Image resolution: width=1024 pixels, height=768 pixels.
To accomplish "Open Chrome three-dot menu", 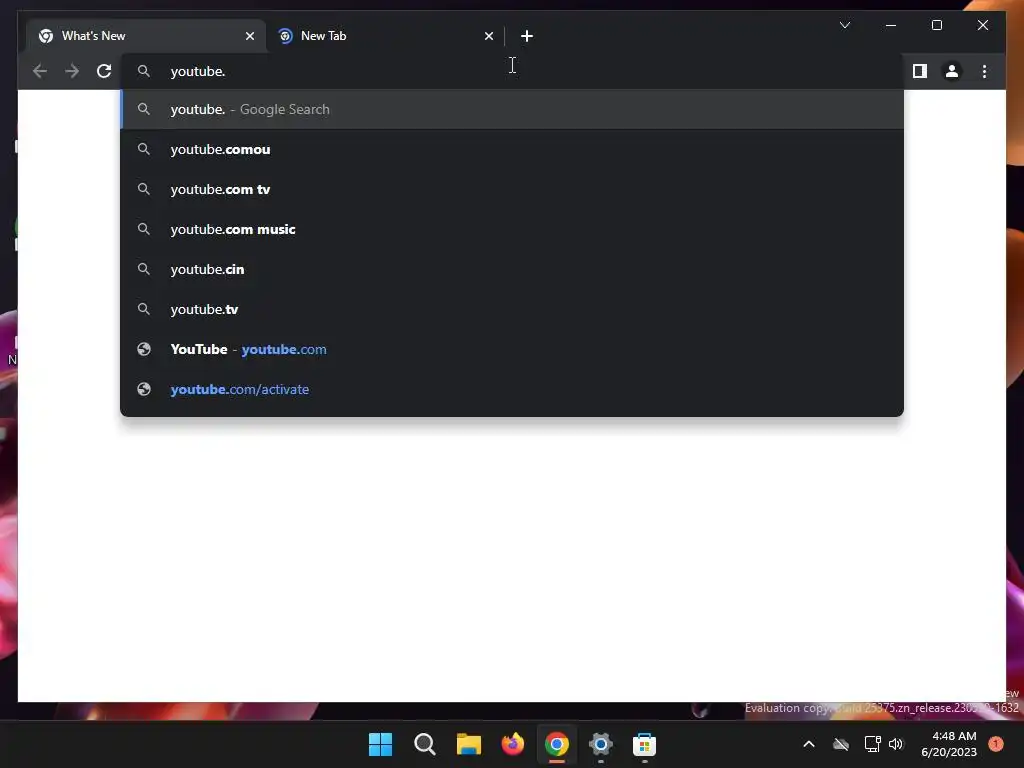I will coord(984,71).
